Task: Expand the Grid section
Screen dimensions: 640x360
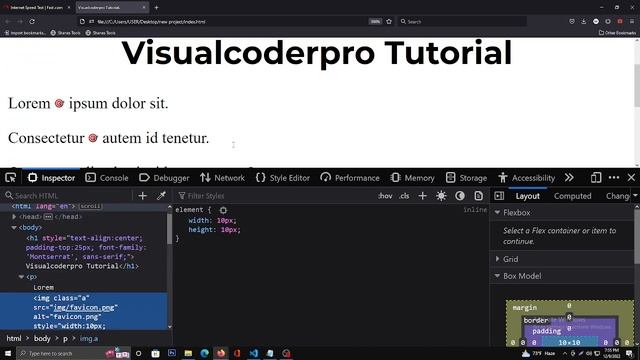Action: tap(497, 259)
